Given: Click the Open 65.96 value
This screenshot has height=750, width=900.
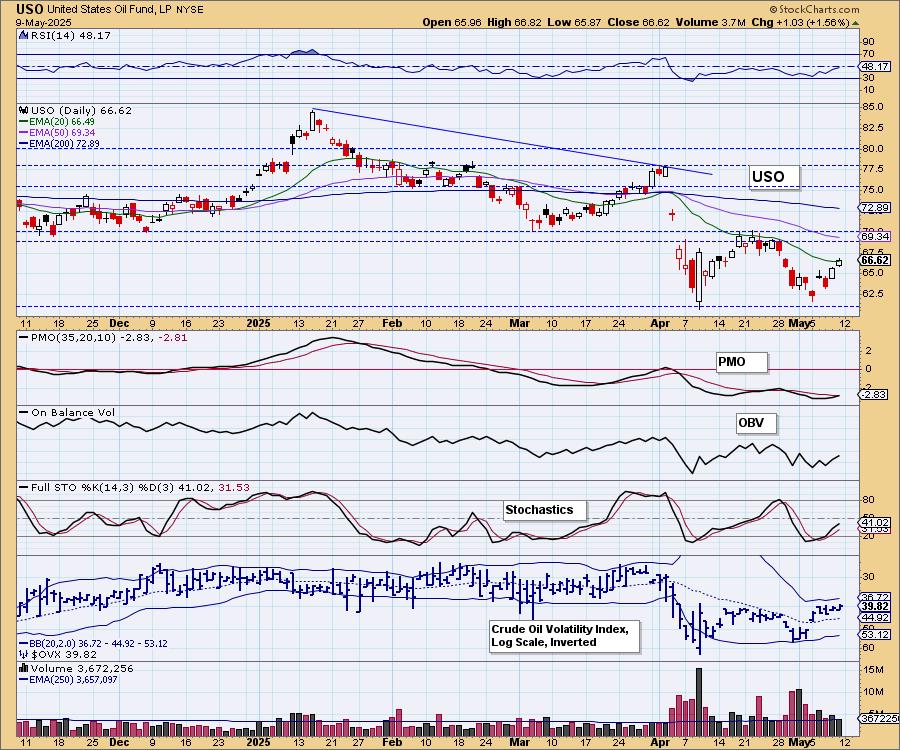Looking at the screenshot, I should click(452, 22).
